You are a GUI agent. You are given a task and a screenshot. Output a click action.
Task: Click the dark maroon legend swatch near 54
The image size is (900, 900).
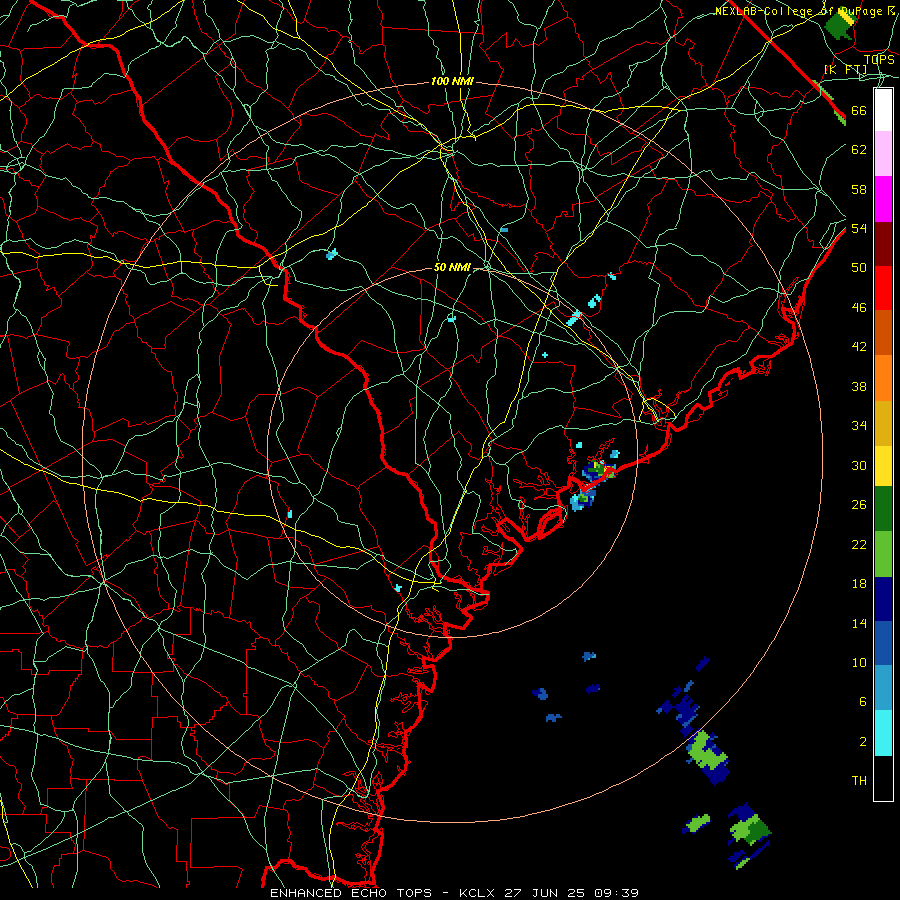click(883, 244)
